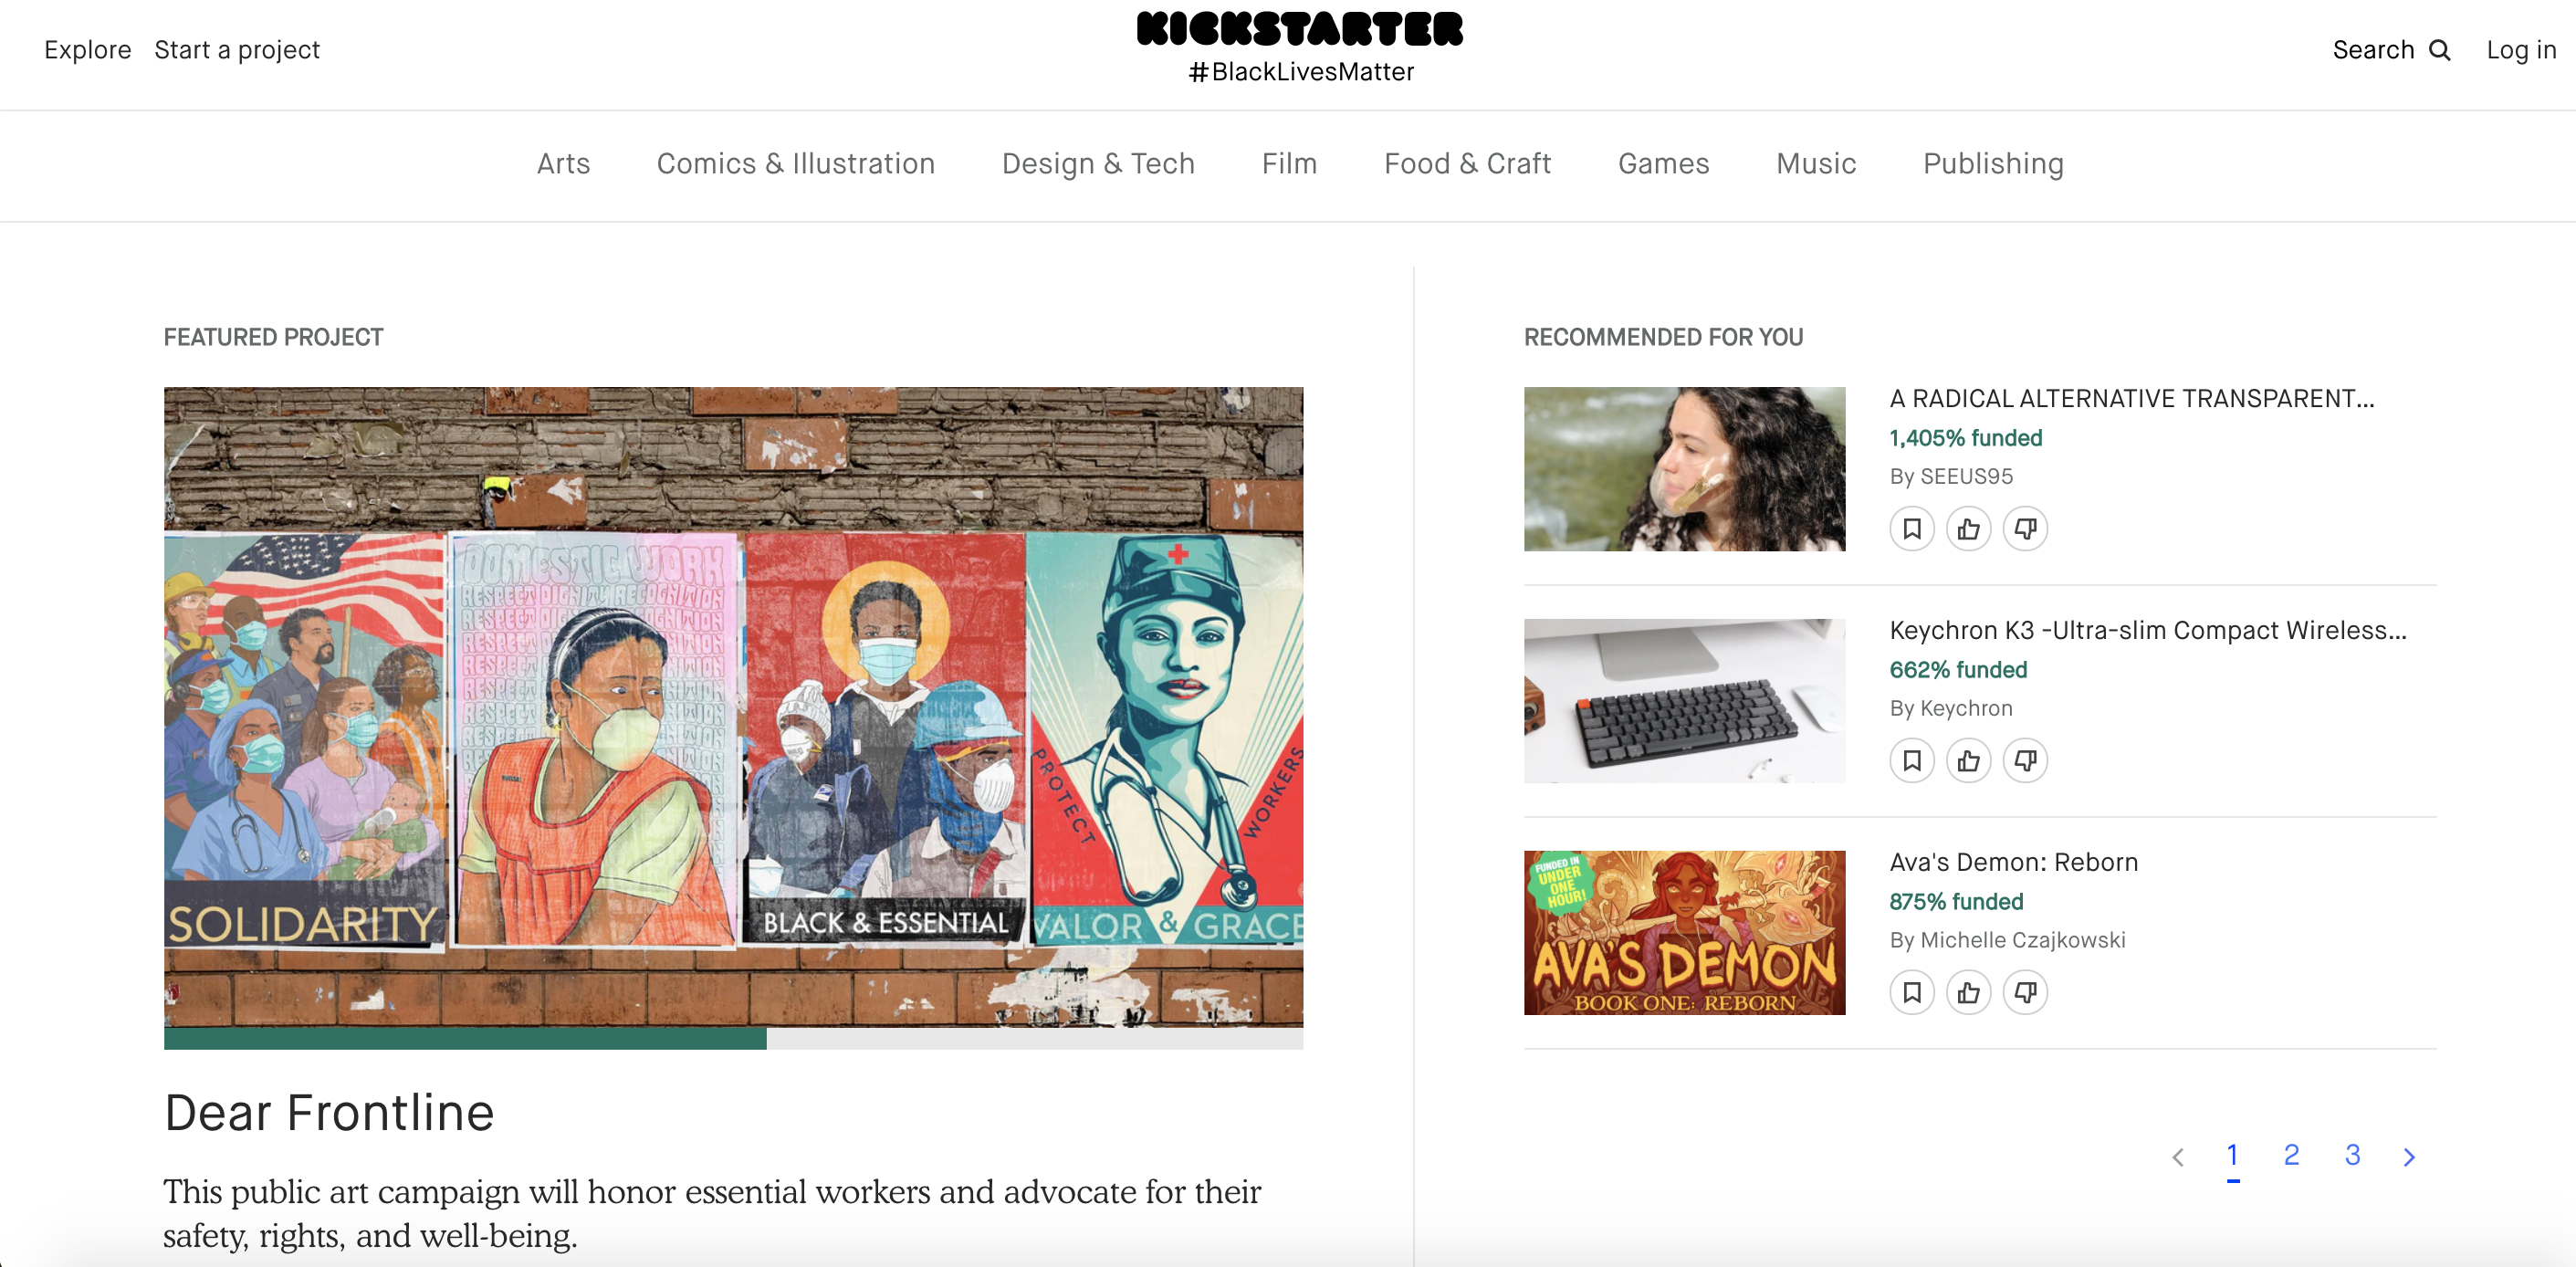Open the Dear Frontline project title

point(329,1112)
